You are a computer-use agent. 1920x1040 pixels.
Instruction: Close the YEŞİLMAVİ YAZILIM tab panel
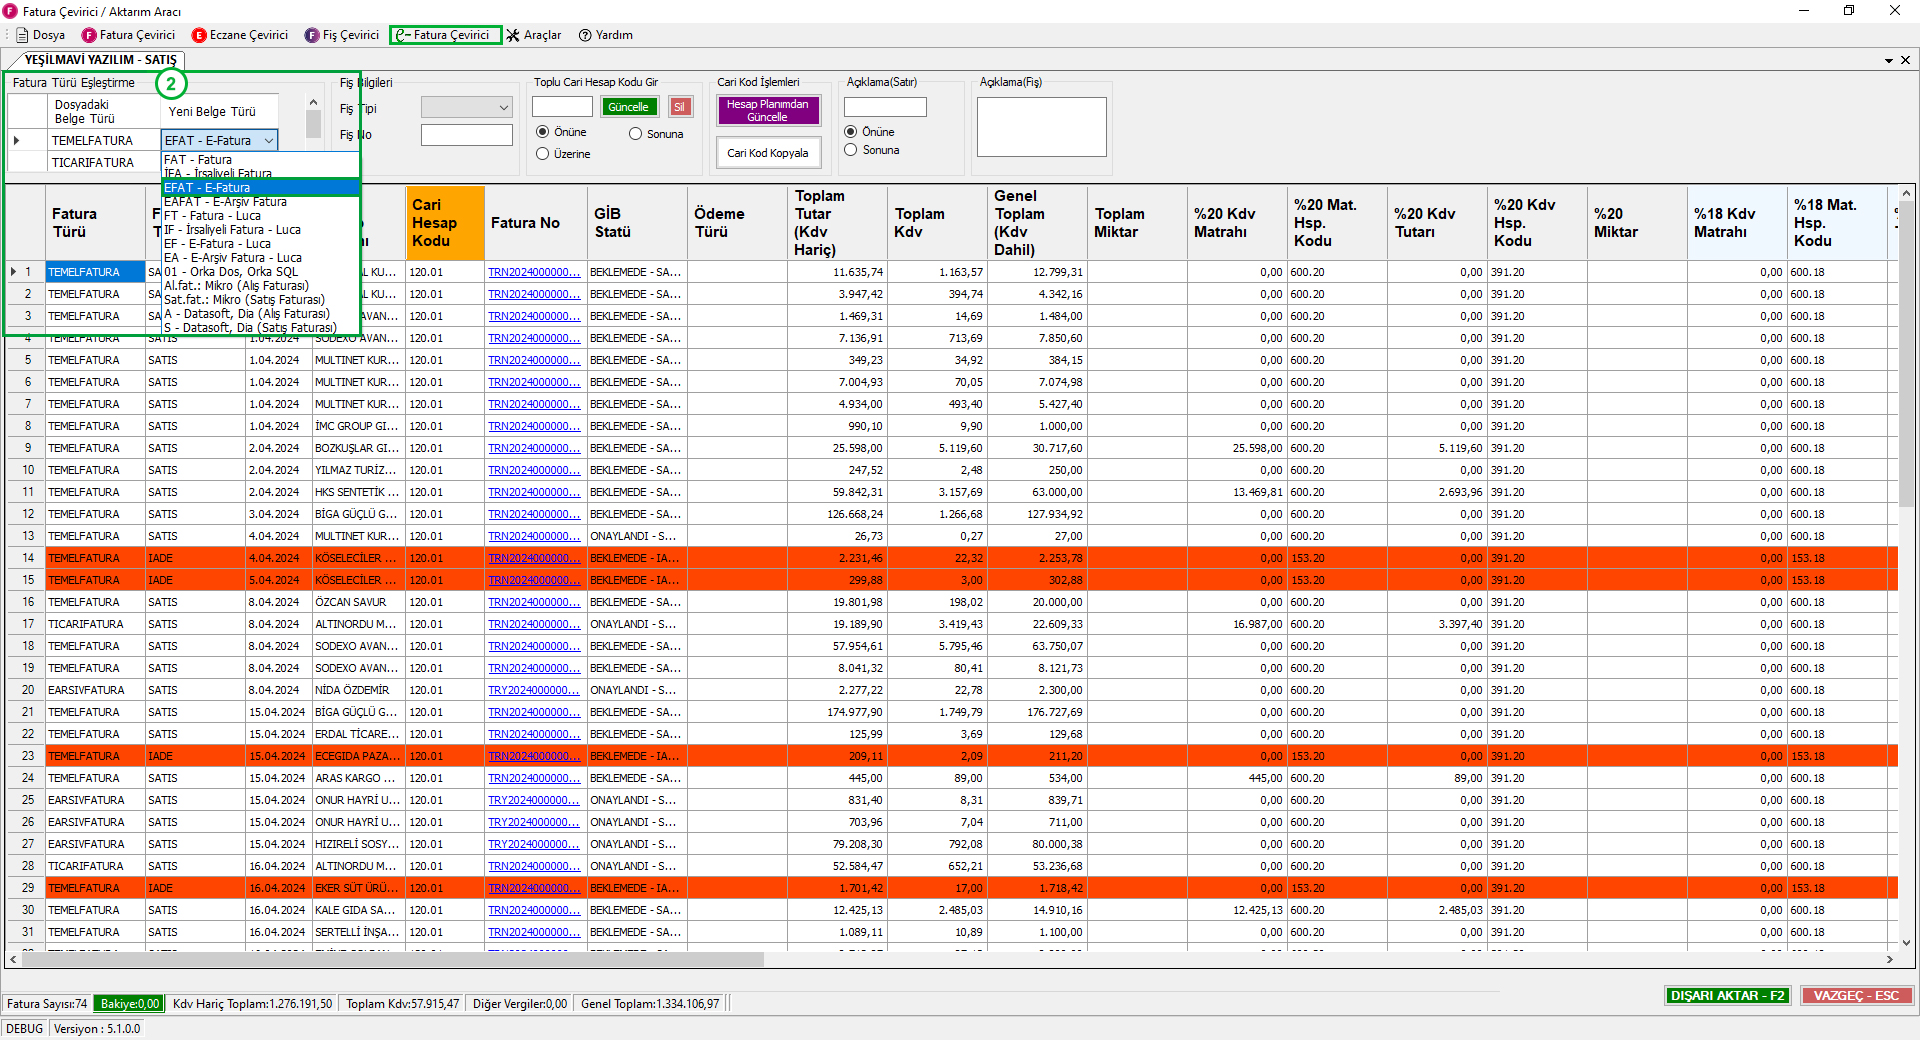click(x=1905, y=60)
